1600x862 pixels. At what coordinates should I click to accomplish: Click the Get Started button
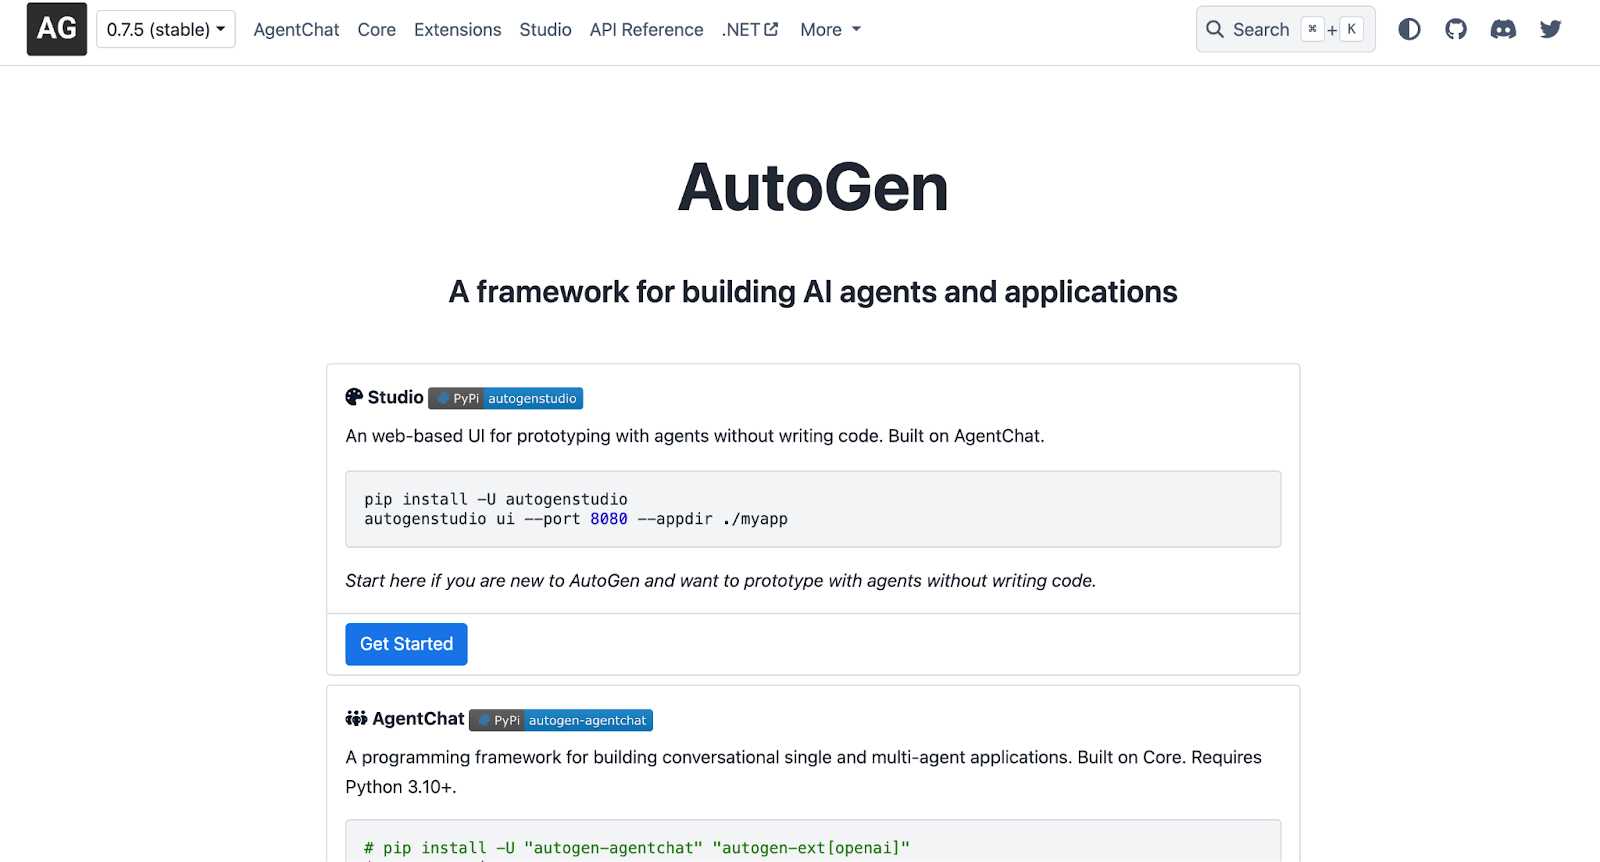pos(407,644)
